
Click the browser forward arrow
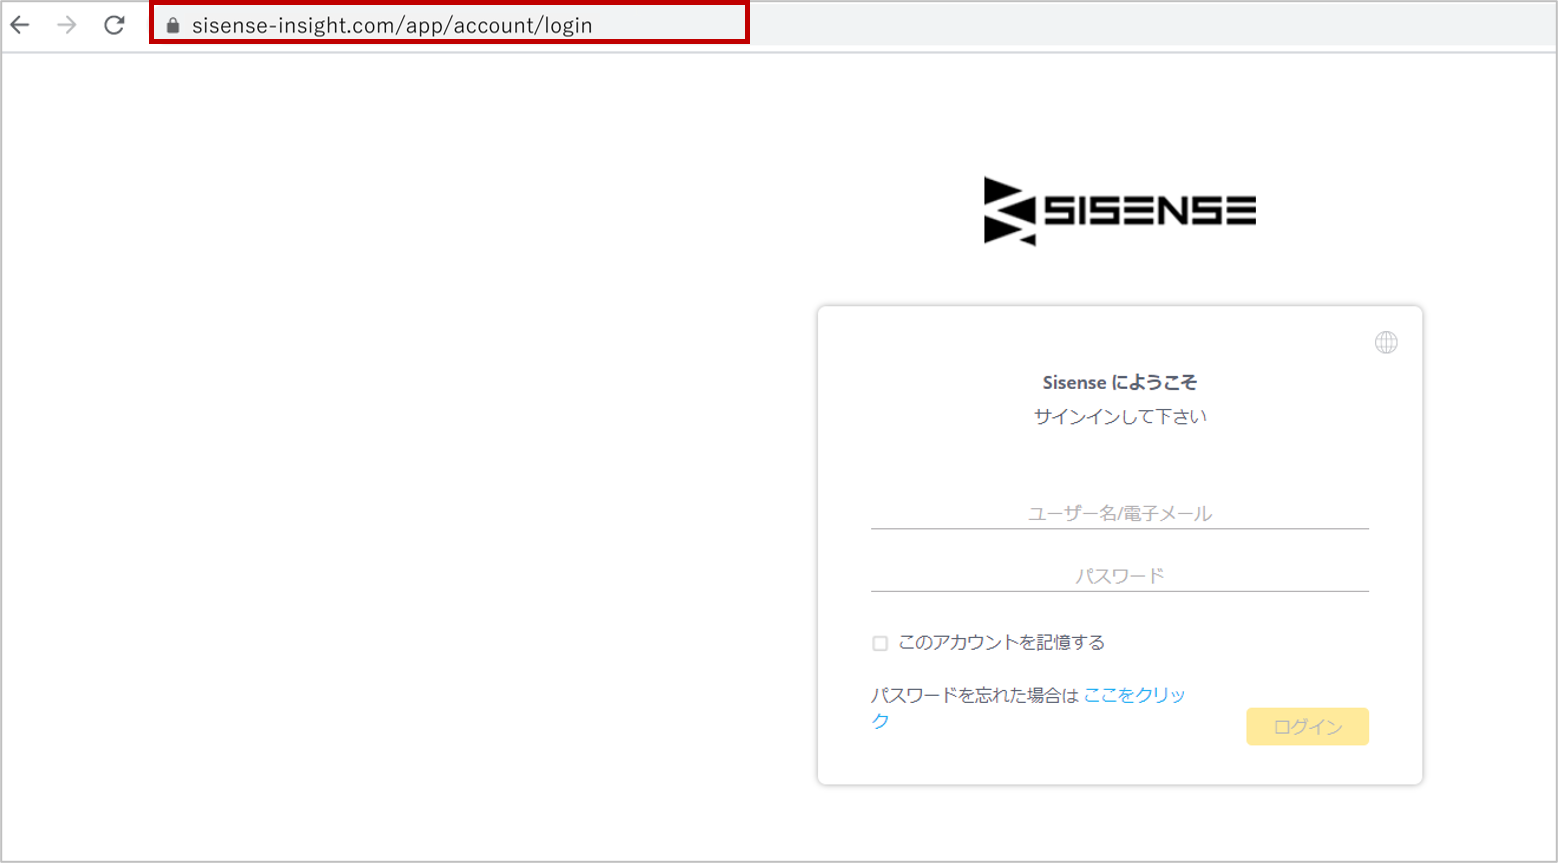click(x=67, y=25)
